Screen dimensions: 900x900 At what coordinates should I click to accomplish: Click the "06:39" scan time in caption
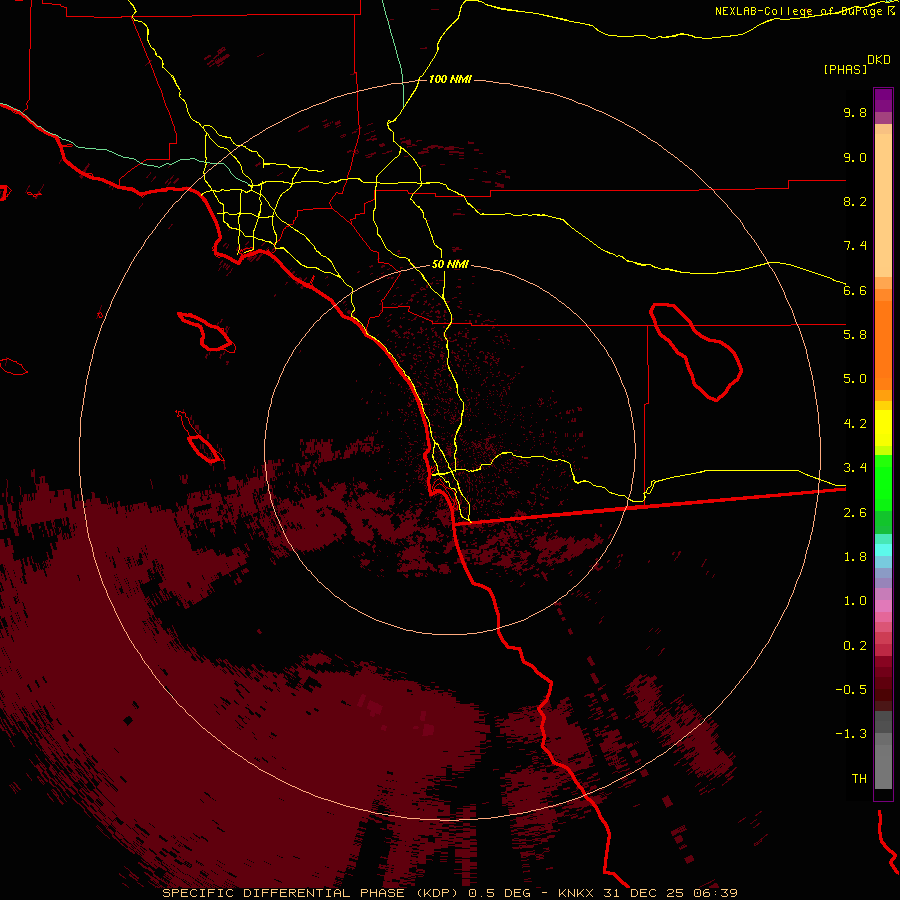(x=717, y=893)
